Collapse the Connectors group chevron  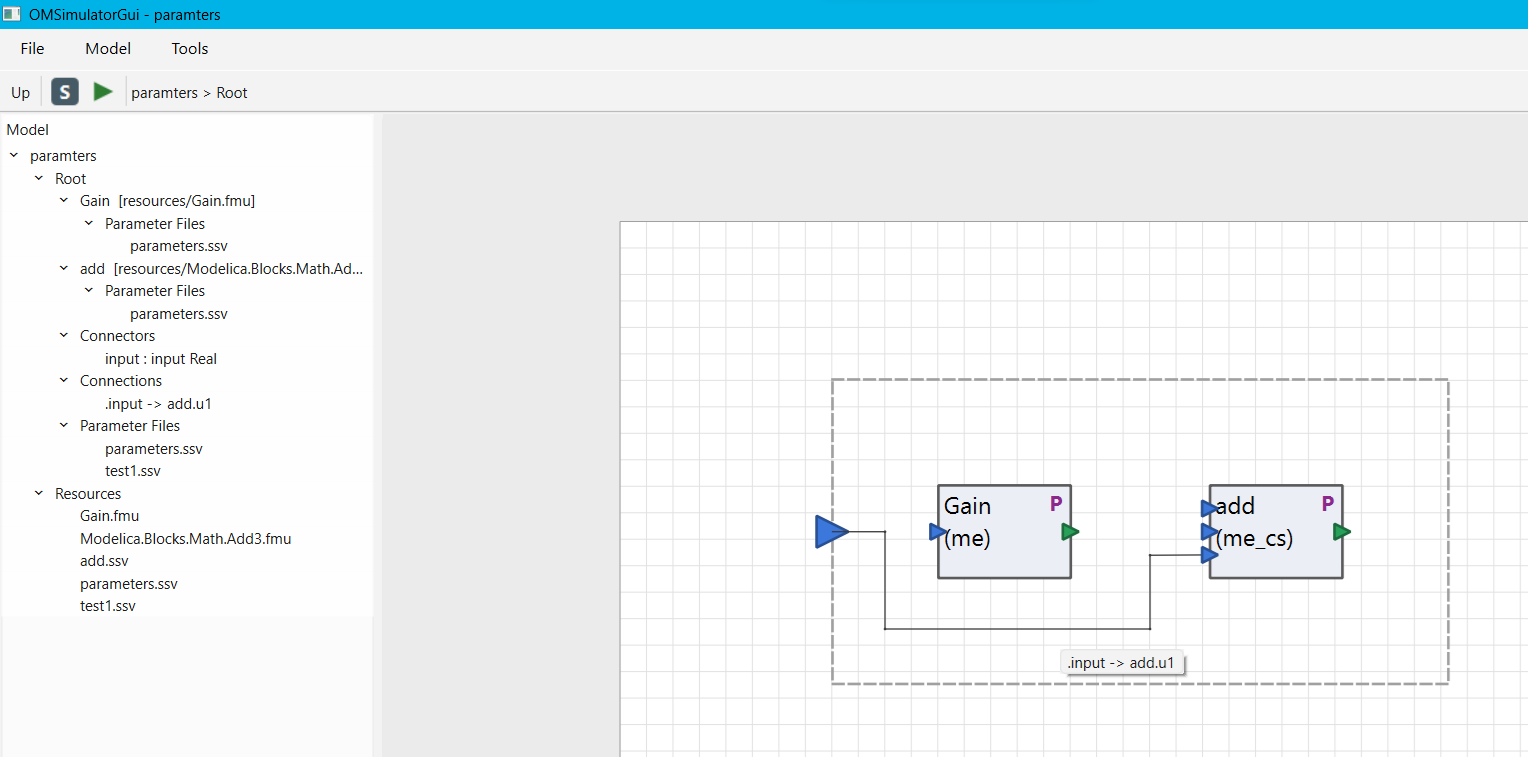coord(64,336)
